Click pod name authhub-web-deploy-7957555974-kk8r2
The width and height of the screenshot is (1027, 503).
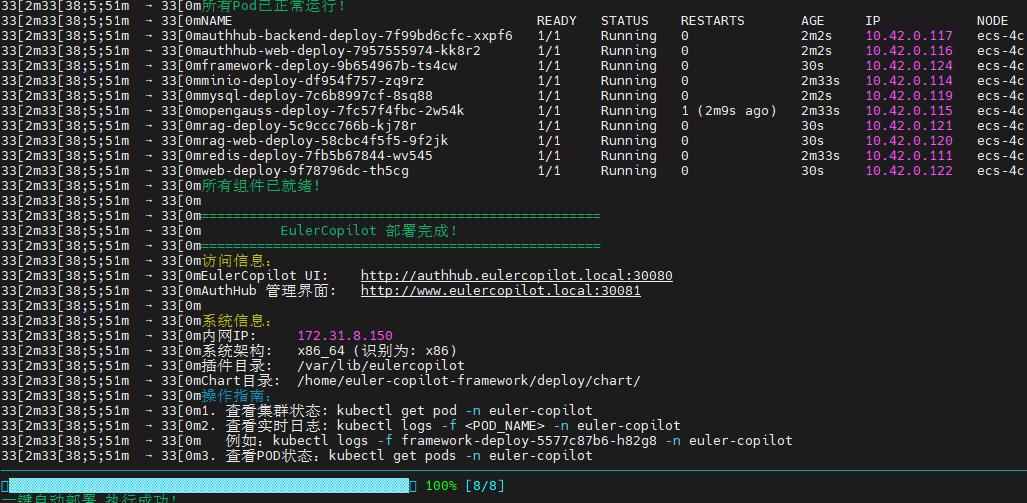[x=341, y=50]
